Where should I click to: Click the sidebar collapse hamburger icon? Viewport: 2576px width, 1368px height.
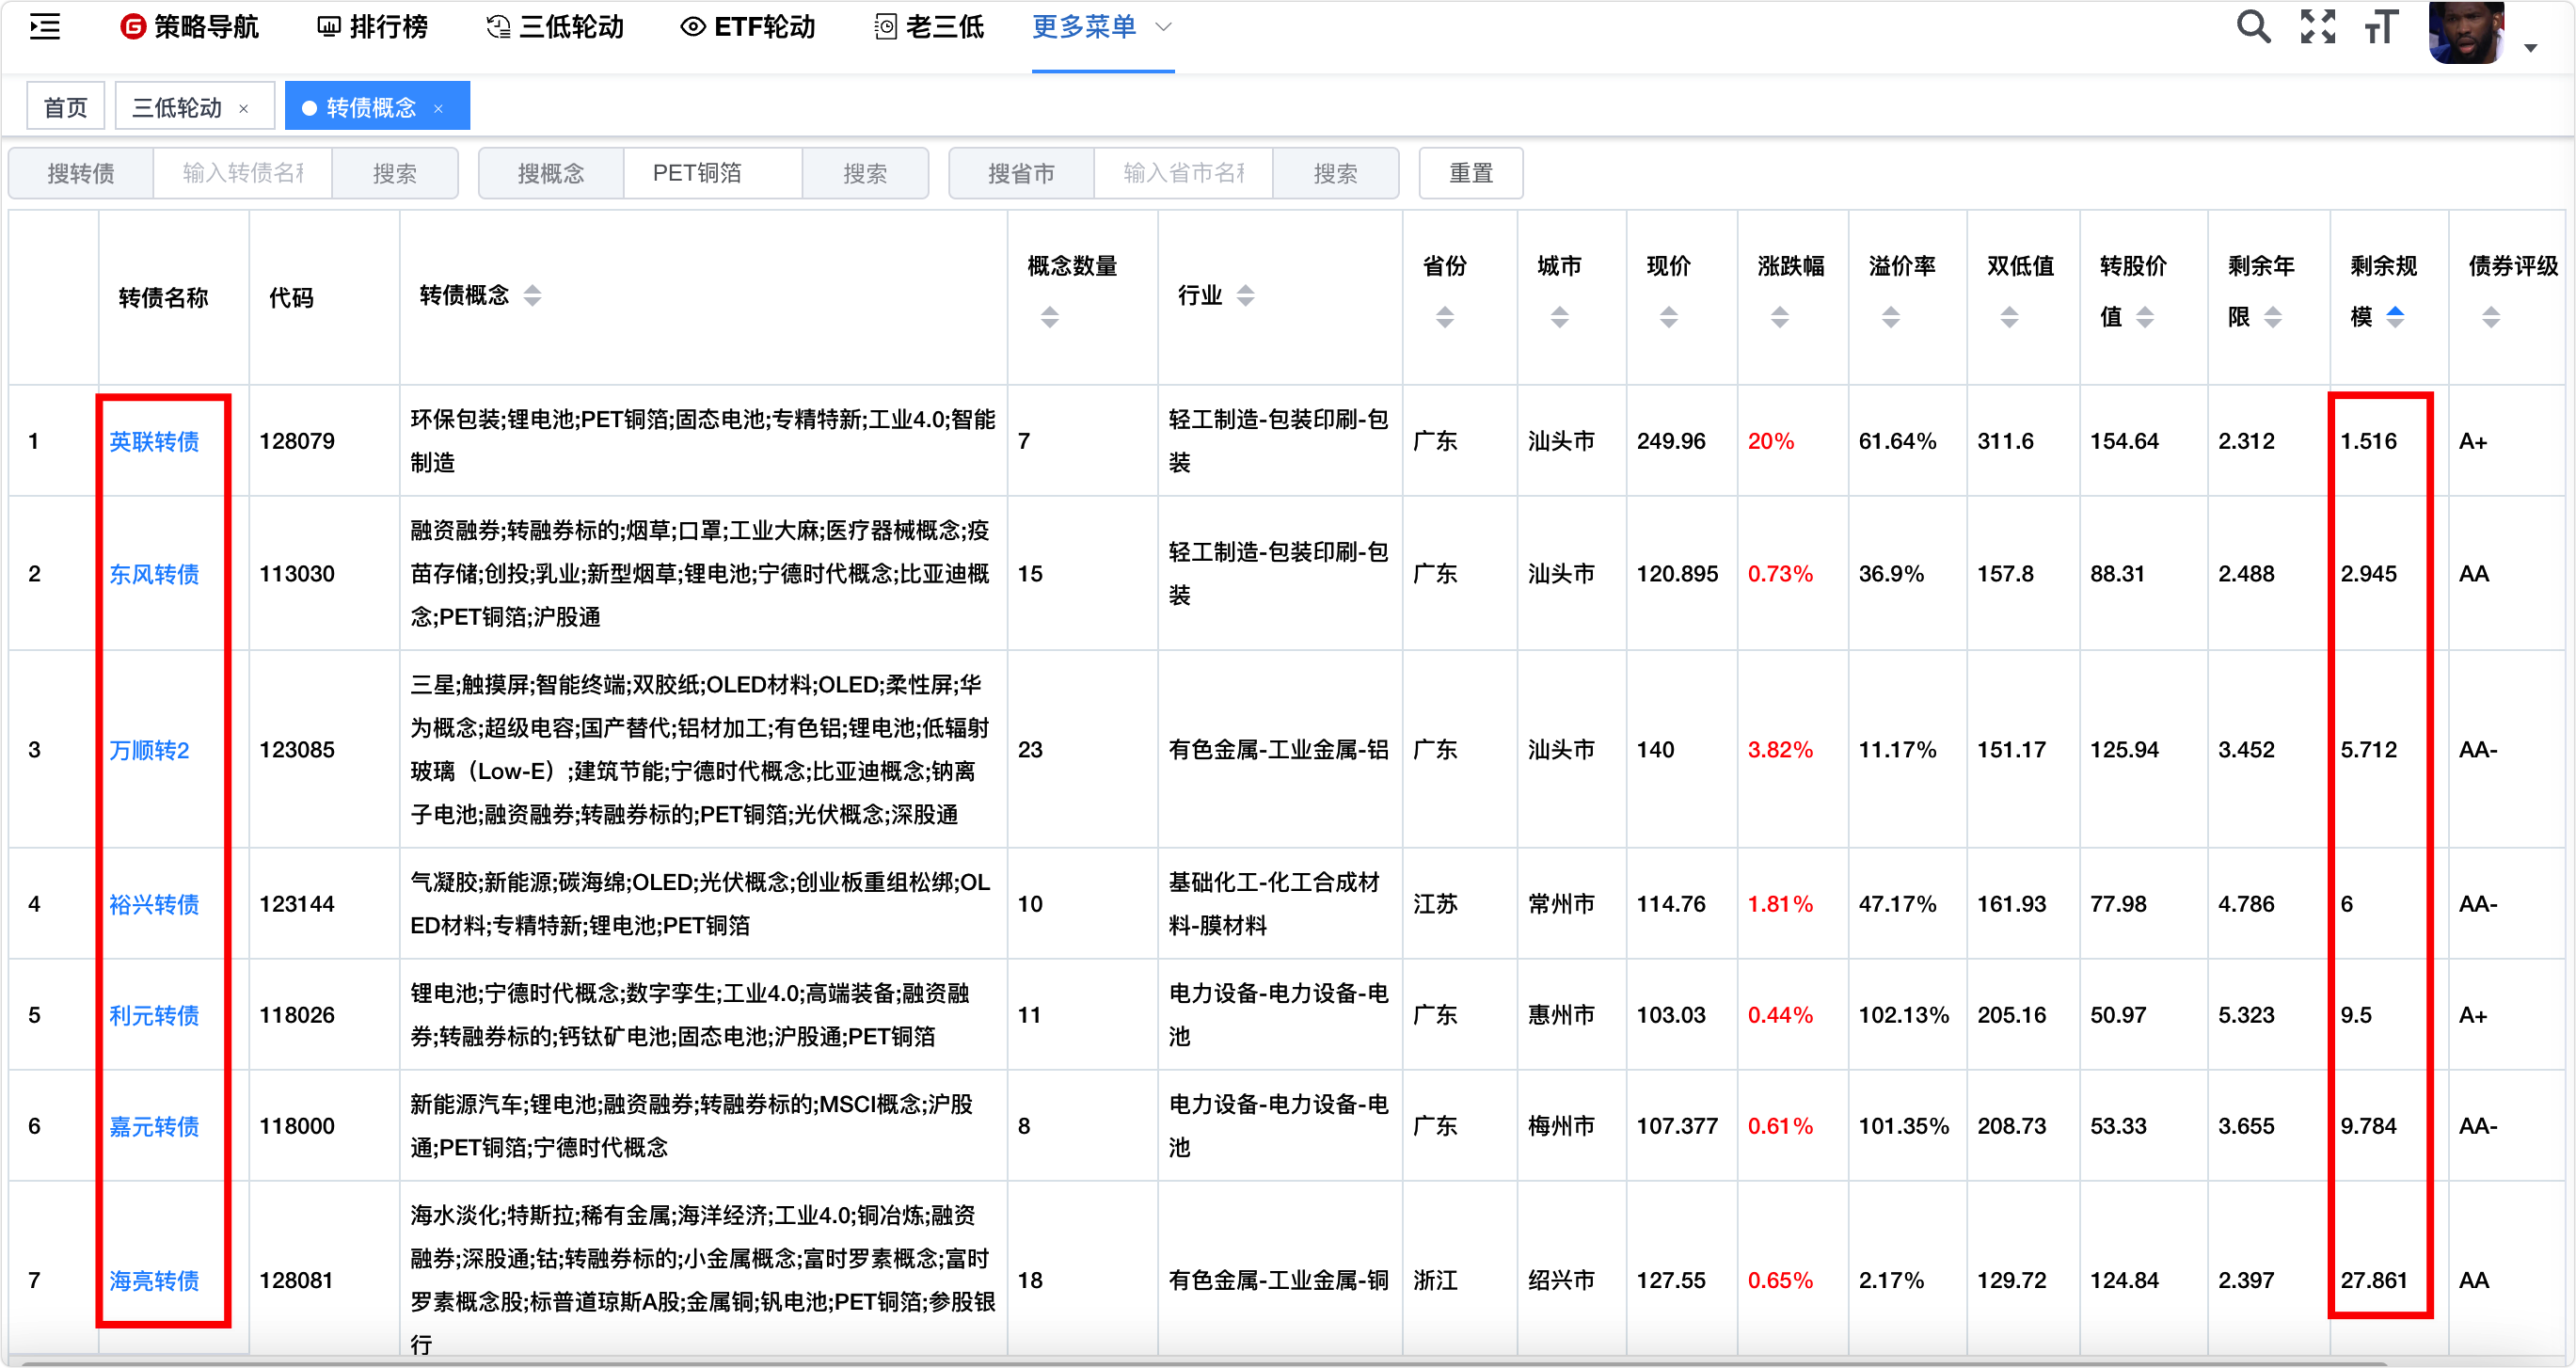coord(45,27)
